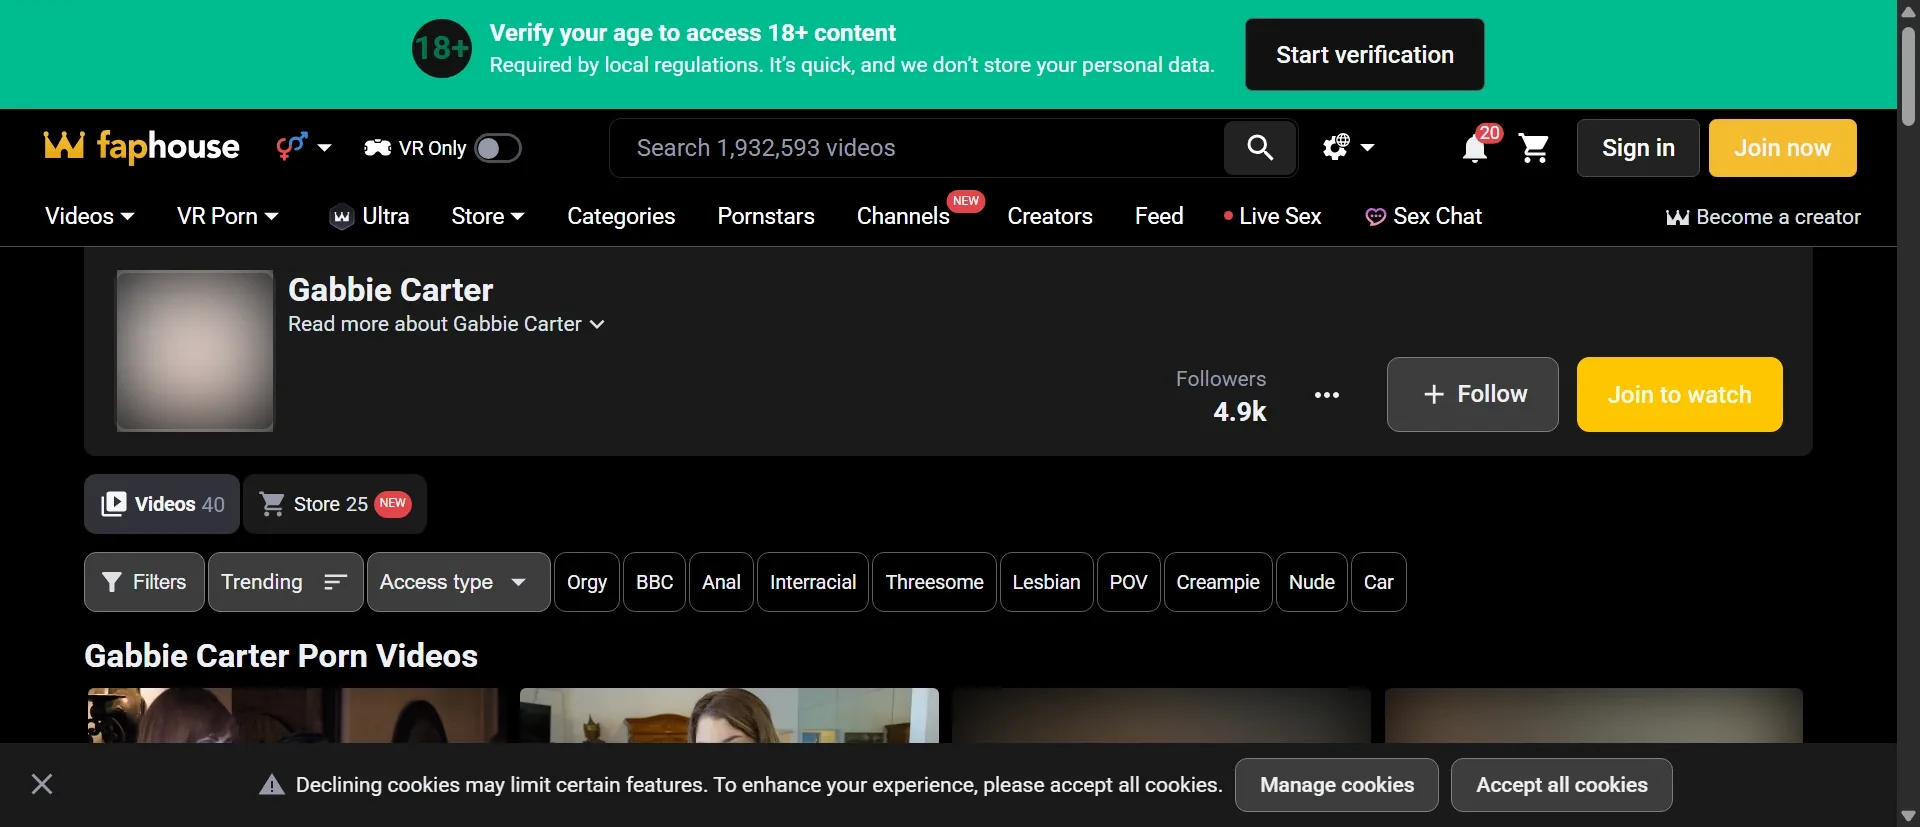Select the Threesome filter tag
Image resolution: width=1920 pixels, height=827 pixels.
[x=935, y=582]
